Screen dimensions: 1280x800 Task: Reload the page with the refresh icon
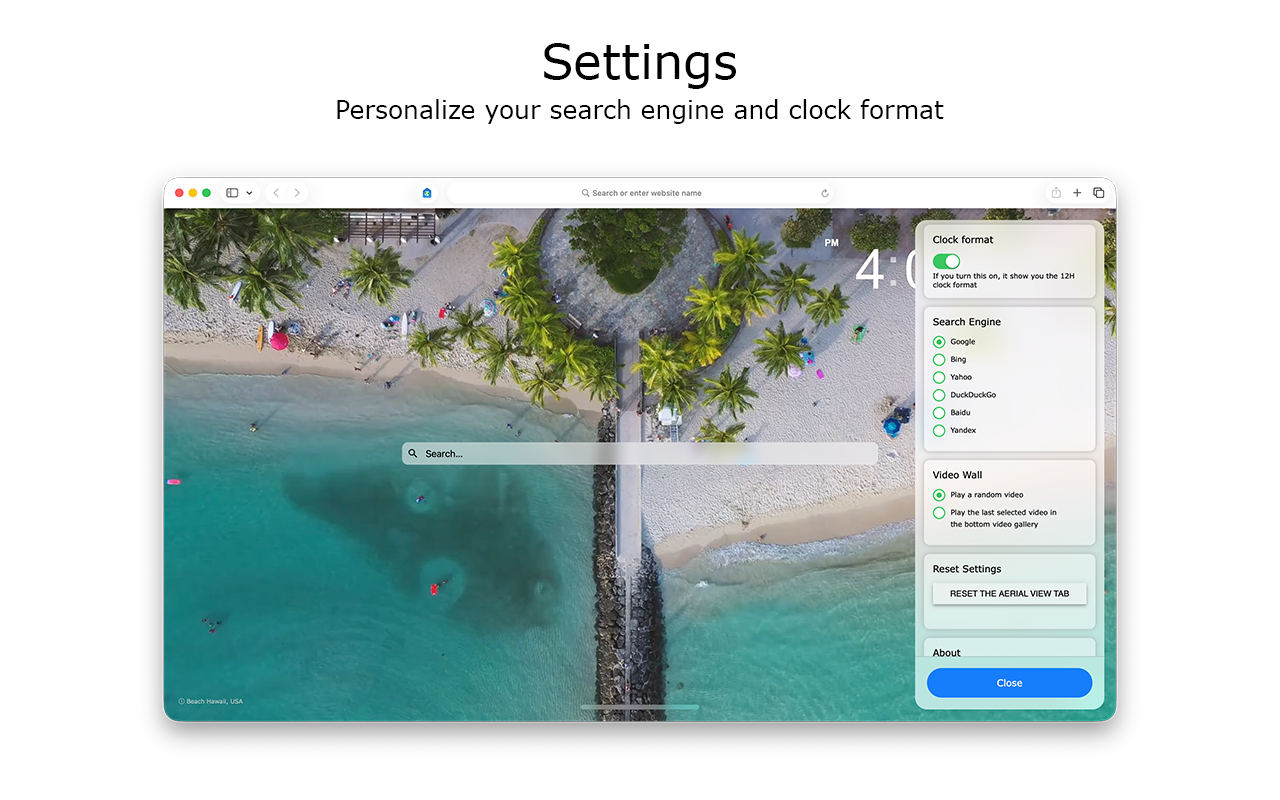(x=825, y=193)
